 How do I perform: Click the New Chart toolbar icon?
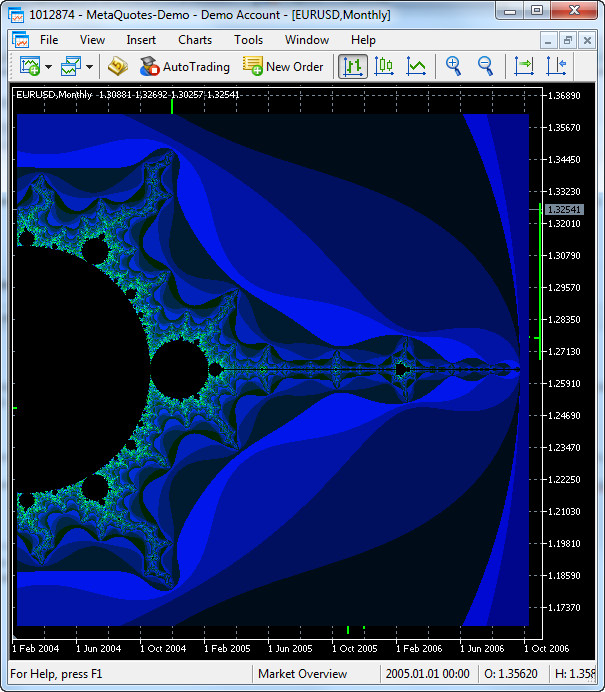[29, 67]
